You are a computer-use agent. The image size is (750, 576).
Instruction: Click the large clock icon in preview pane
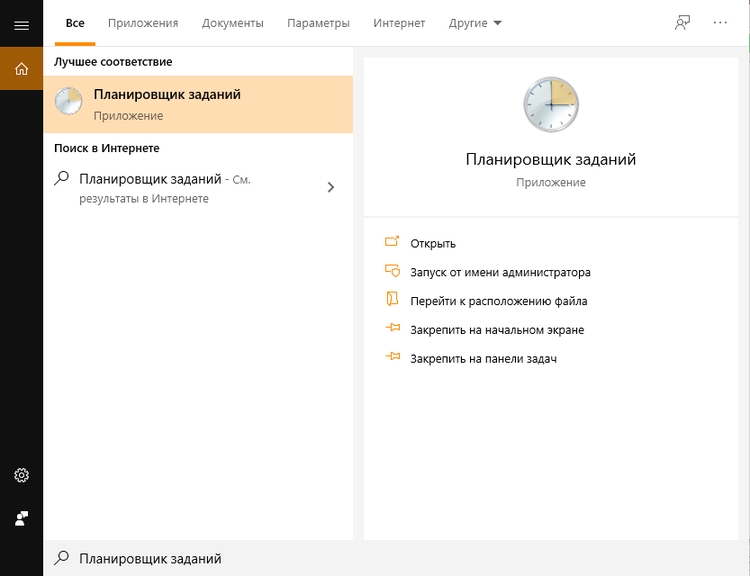551,104
